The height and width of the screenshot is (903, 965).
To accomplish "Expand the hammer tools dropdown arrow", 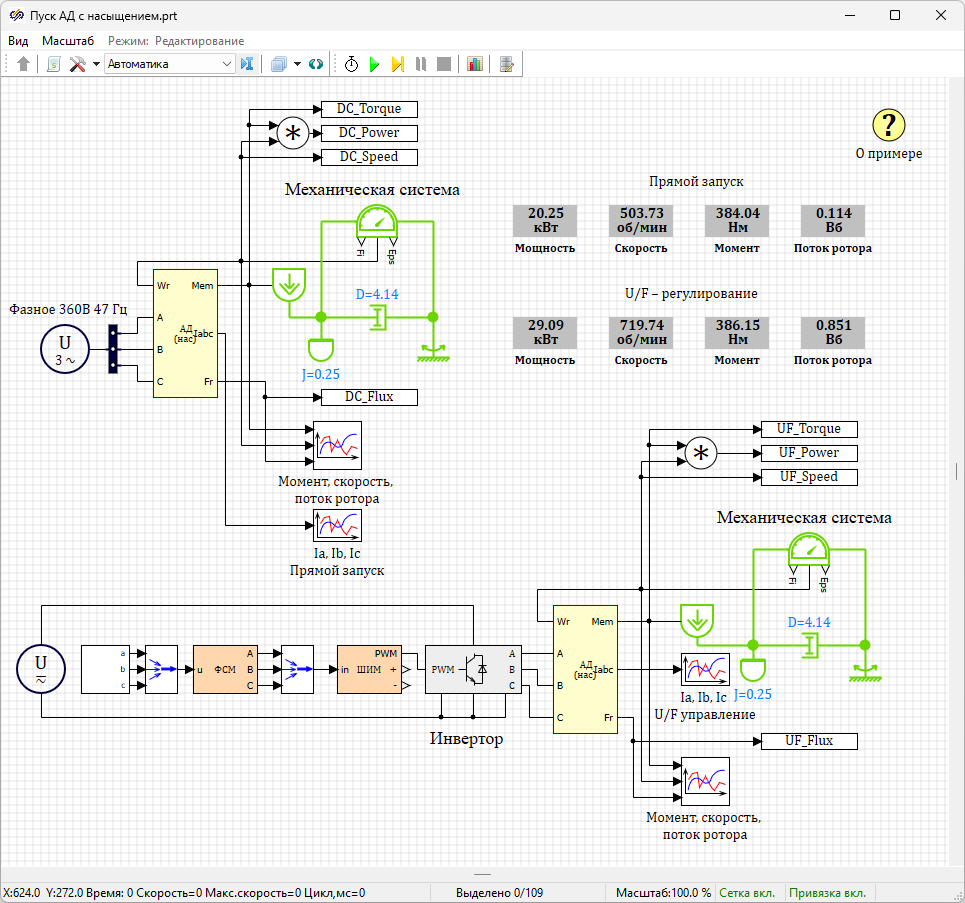I will pos(97,64).
